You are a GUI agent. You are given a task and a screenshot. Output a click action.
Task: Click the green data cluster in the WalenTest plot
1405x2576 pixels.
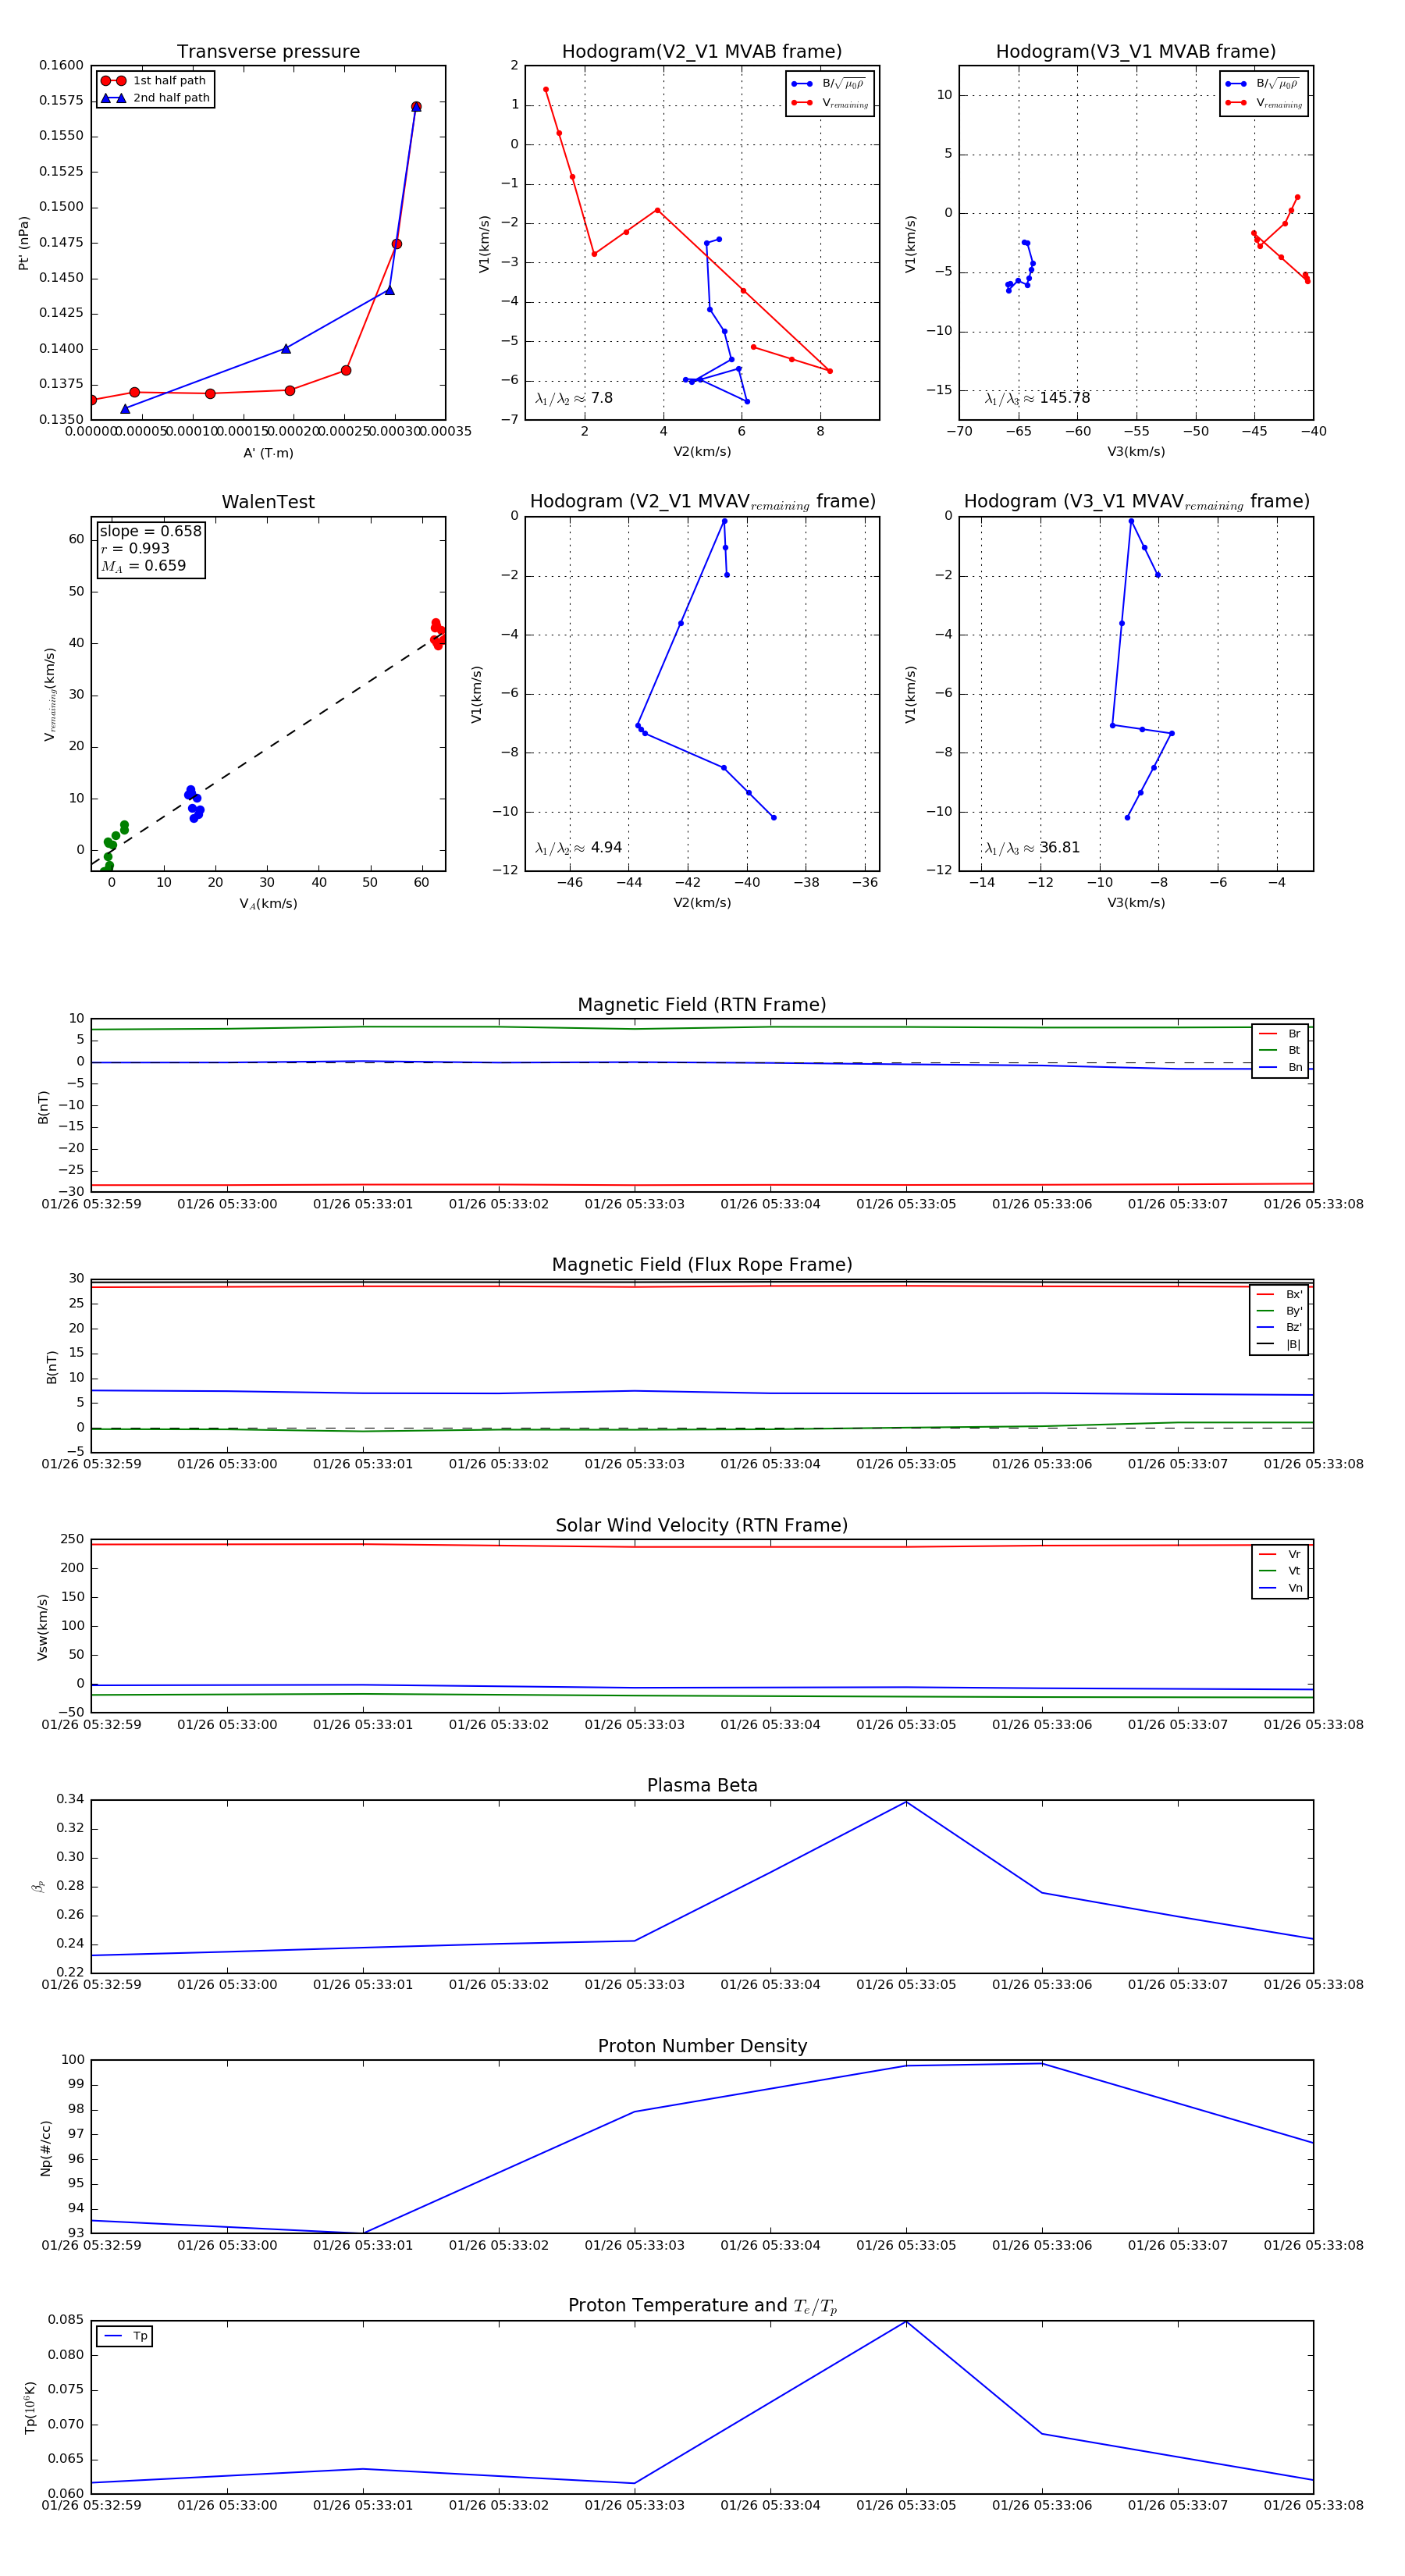[114, 846]
